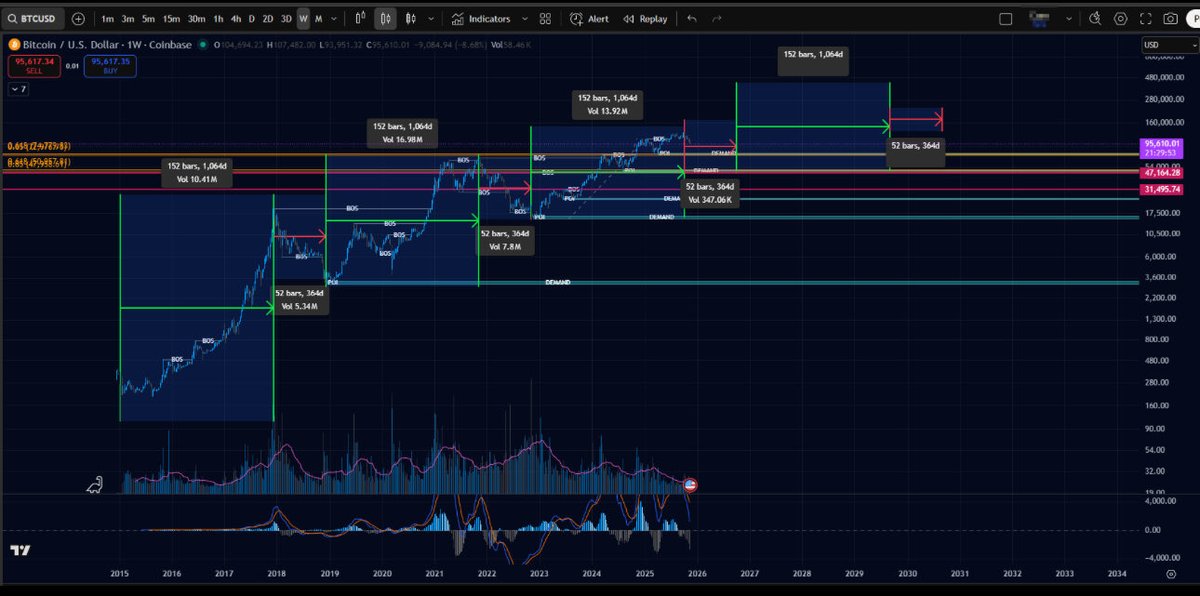Select the Hollow candles chart style icon

[409, 19]
